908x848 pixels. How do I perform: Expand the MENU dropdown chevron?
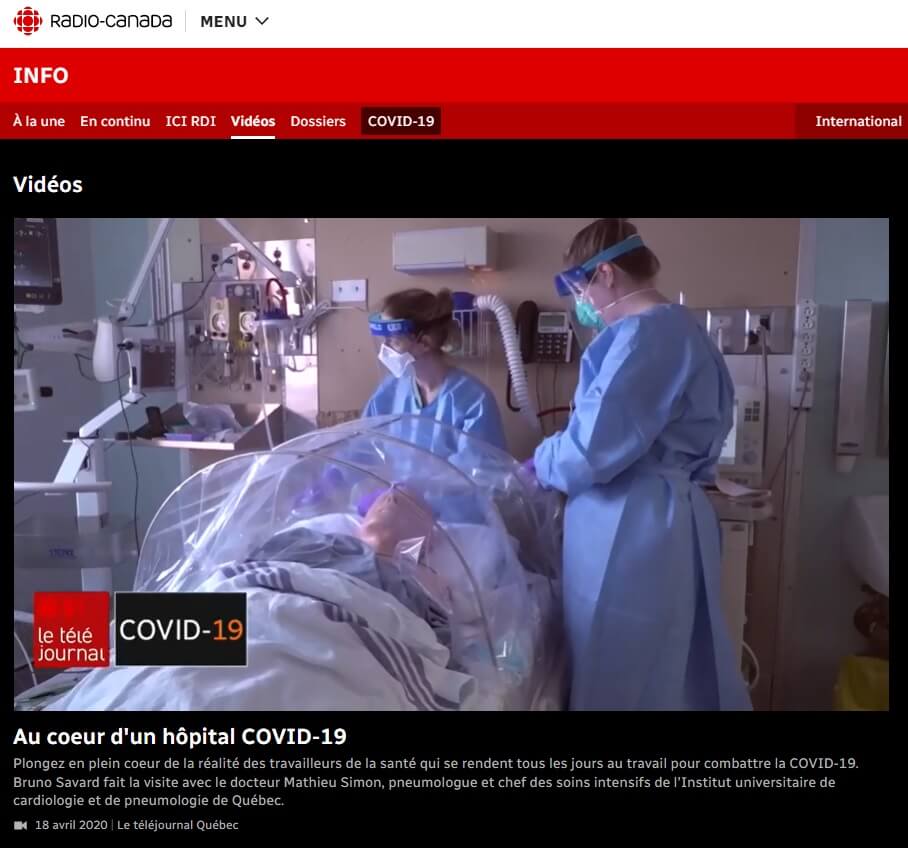262,21
